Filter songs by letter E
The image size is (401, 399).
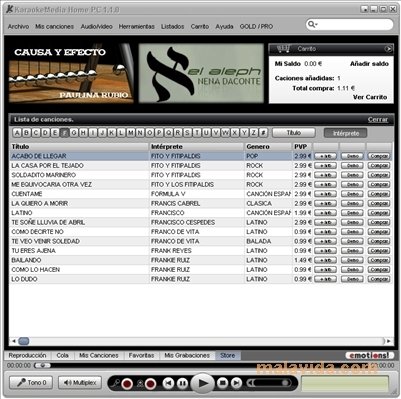55,133
